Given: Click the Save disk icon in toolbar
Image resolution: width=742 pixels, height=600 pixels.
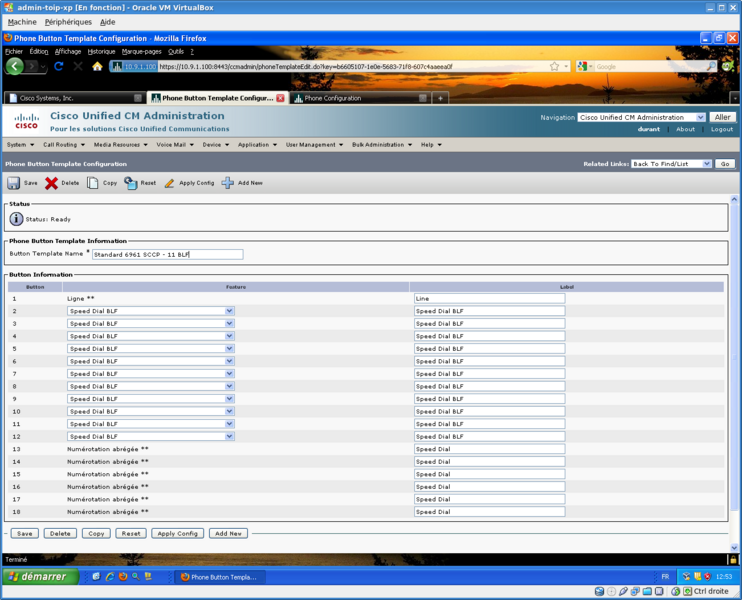Looking at the screenshot, I should [14, 183].
